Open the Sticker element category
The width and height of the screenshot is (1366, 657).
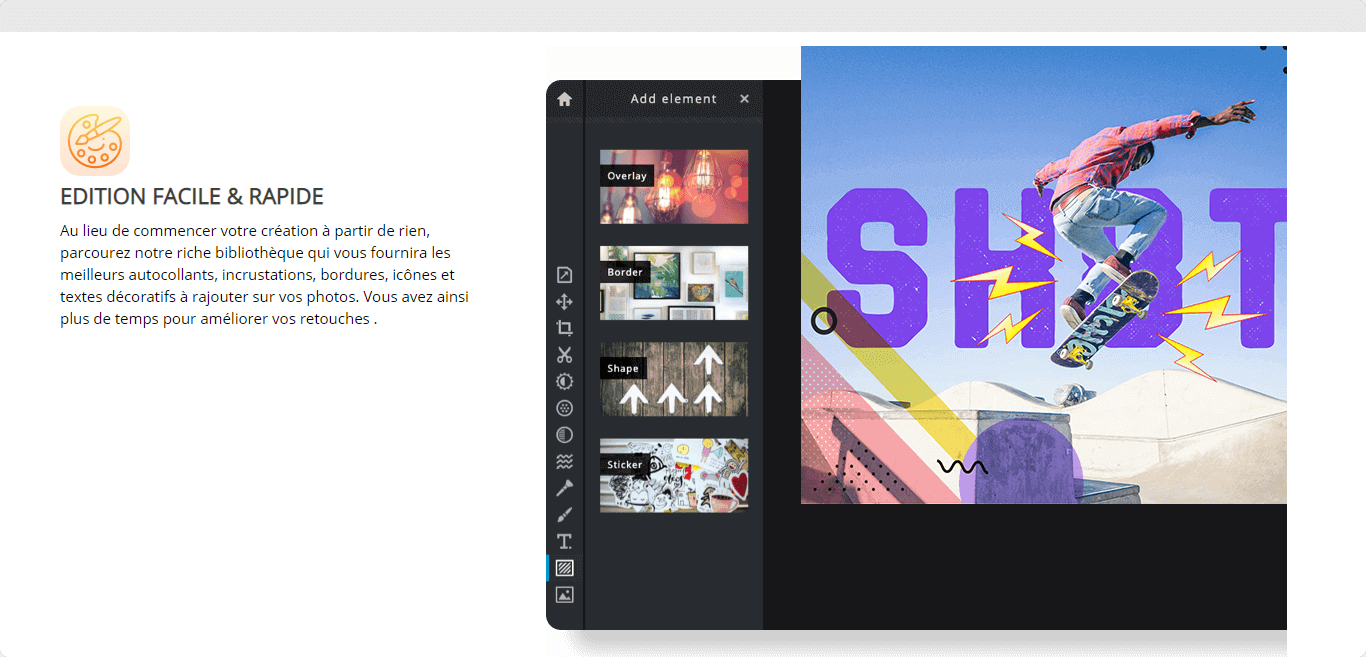673,475
